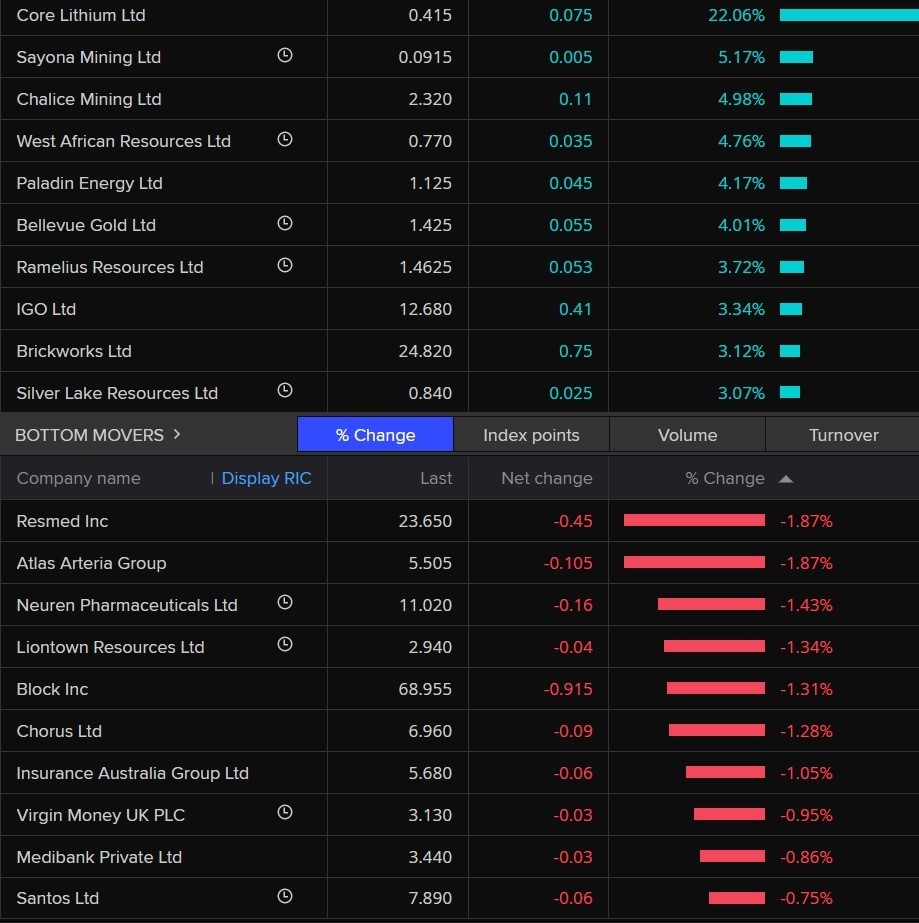
Task: Select Santos Ltd company name
Action: point(58,898)
